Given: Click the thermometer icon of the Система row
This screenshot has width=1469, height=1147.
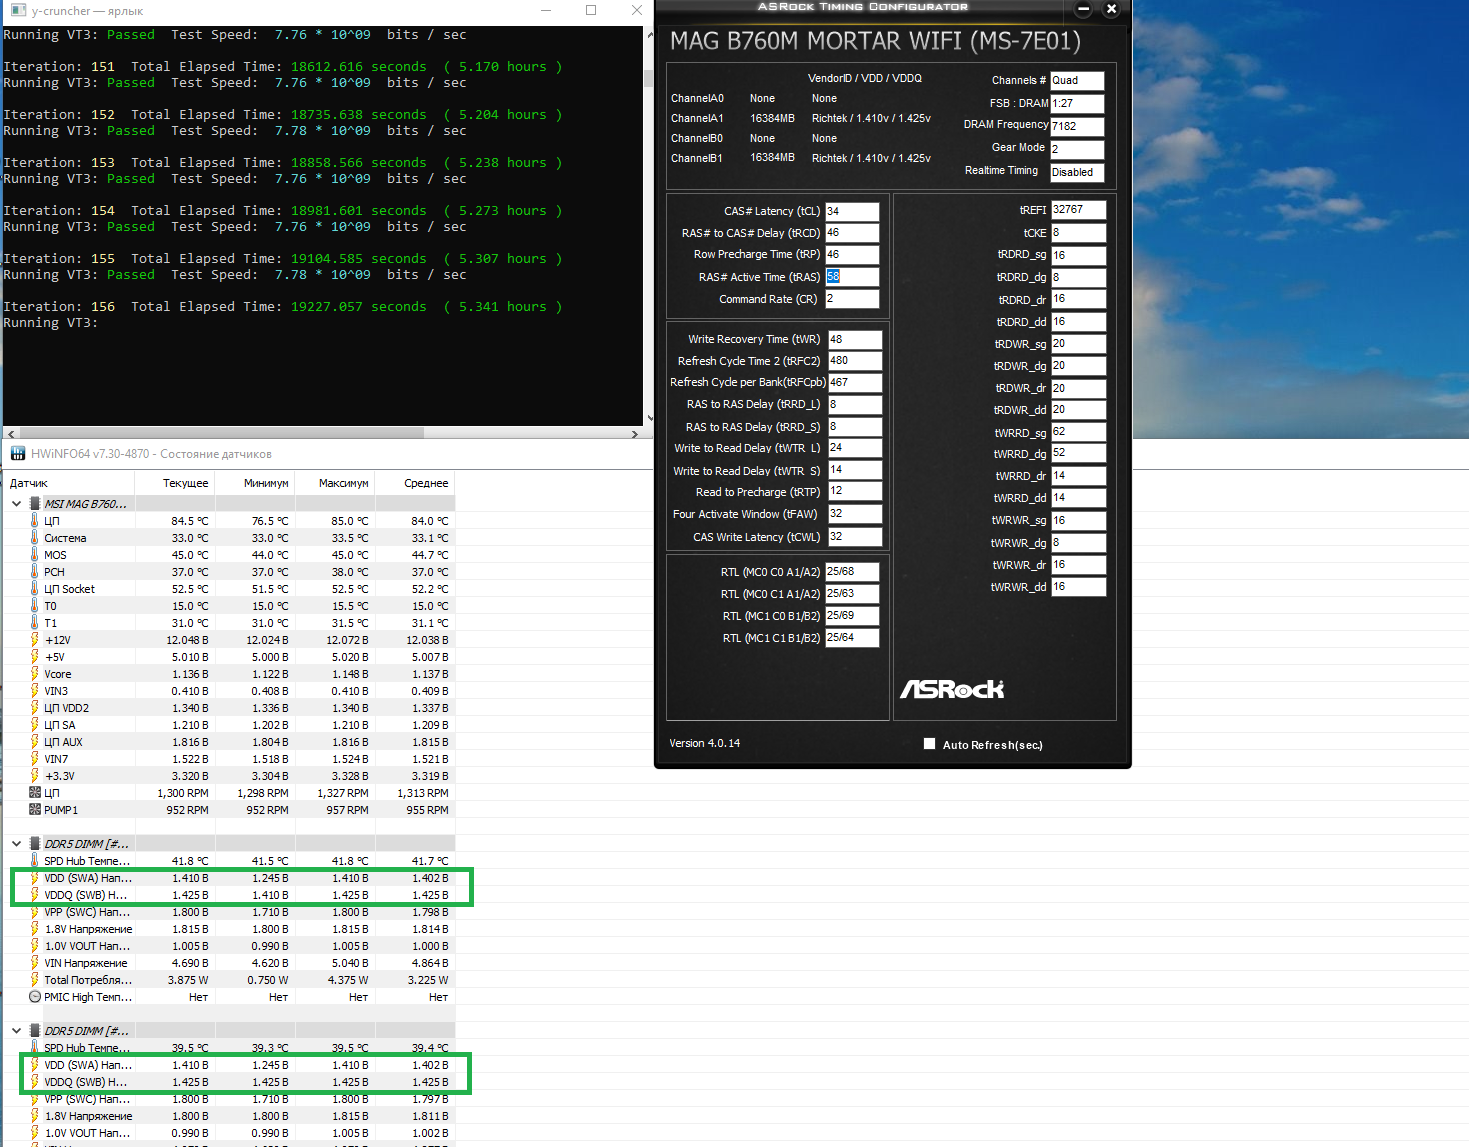Looking at the screenshot, I should tap(35, 538).
